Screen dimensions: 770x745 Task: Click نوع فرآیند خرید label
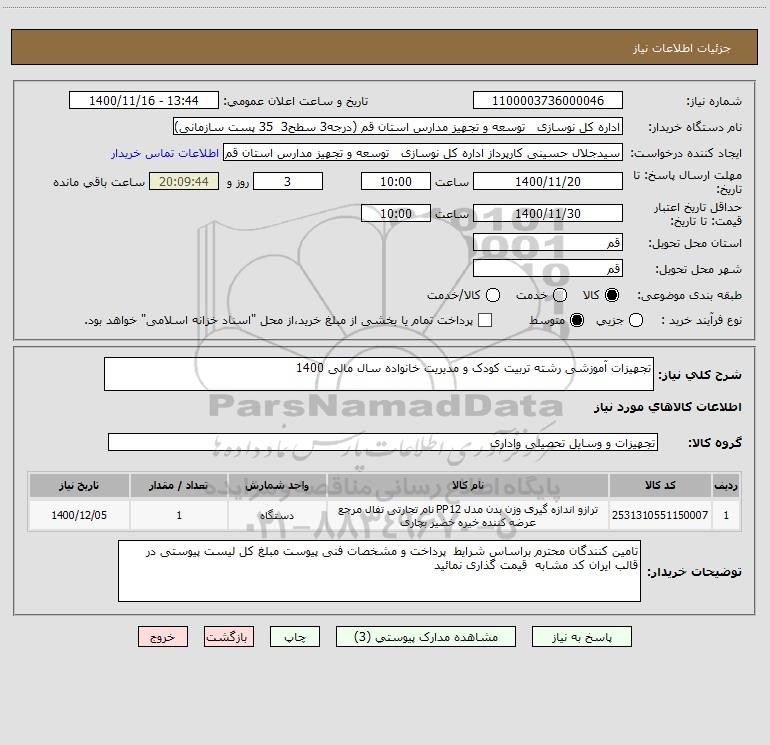701,321
